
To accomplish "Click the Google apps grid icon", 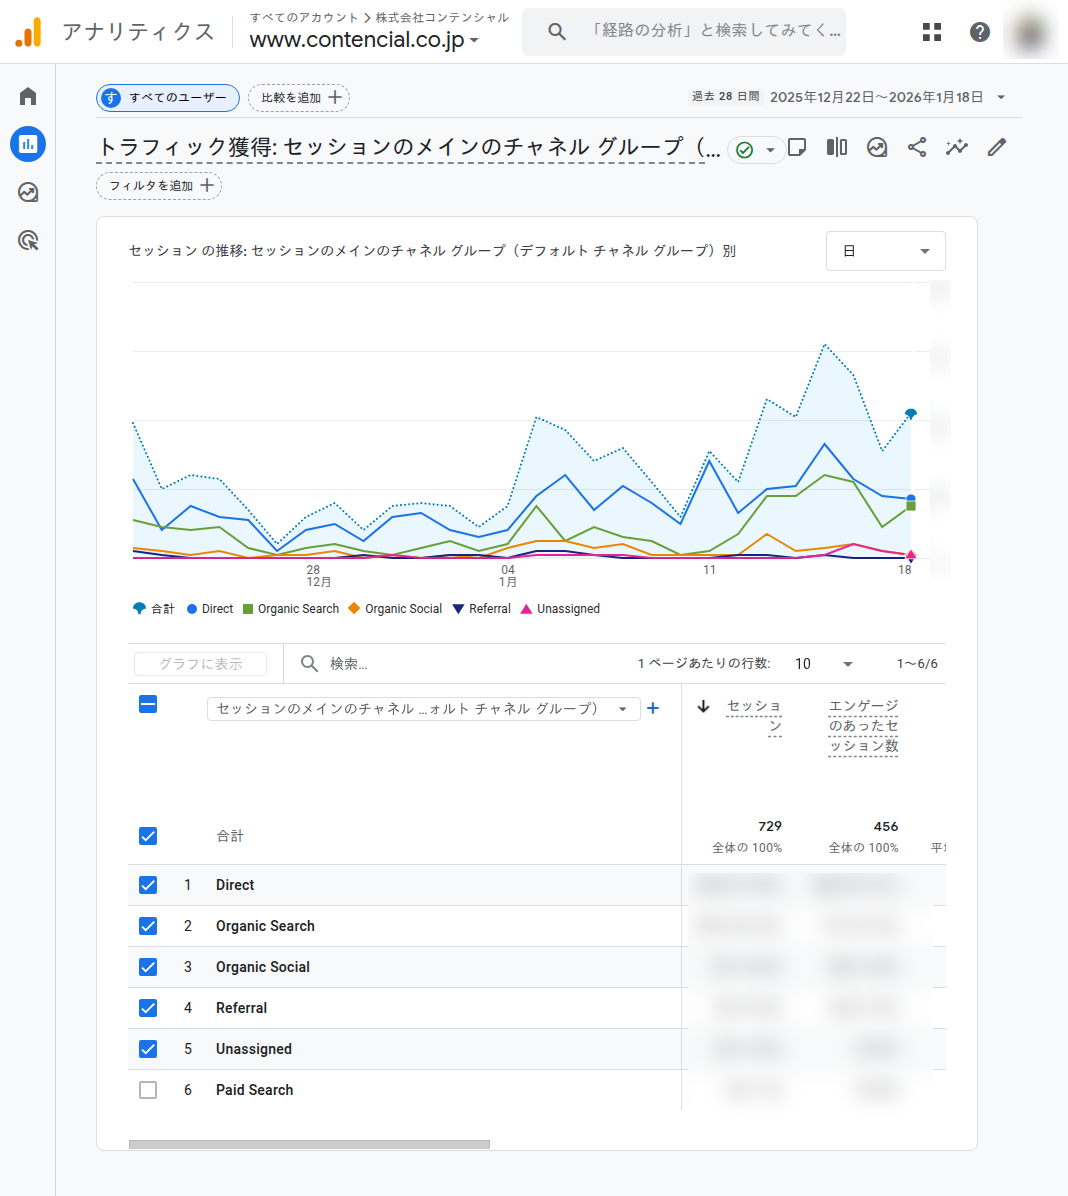I will [x=931, y=32].
